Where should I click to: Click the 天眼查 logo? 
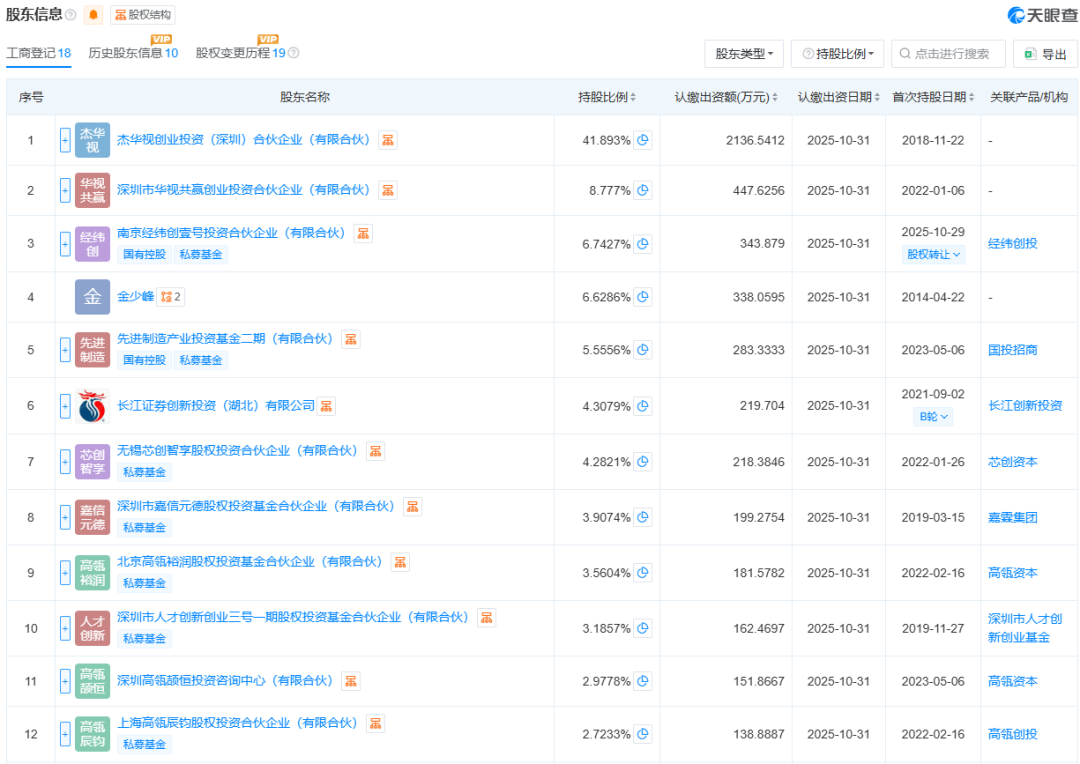tap(1042, 14)
